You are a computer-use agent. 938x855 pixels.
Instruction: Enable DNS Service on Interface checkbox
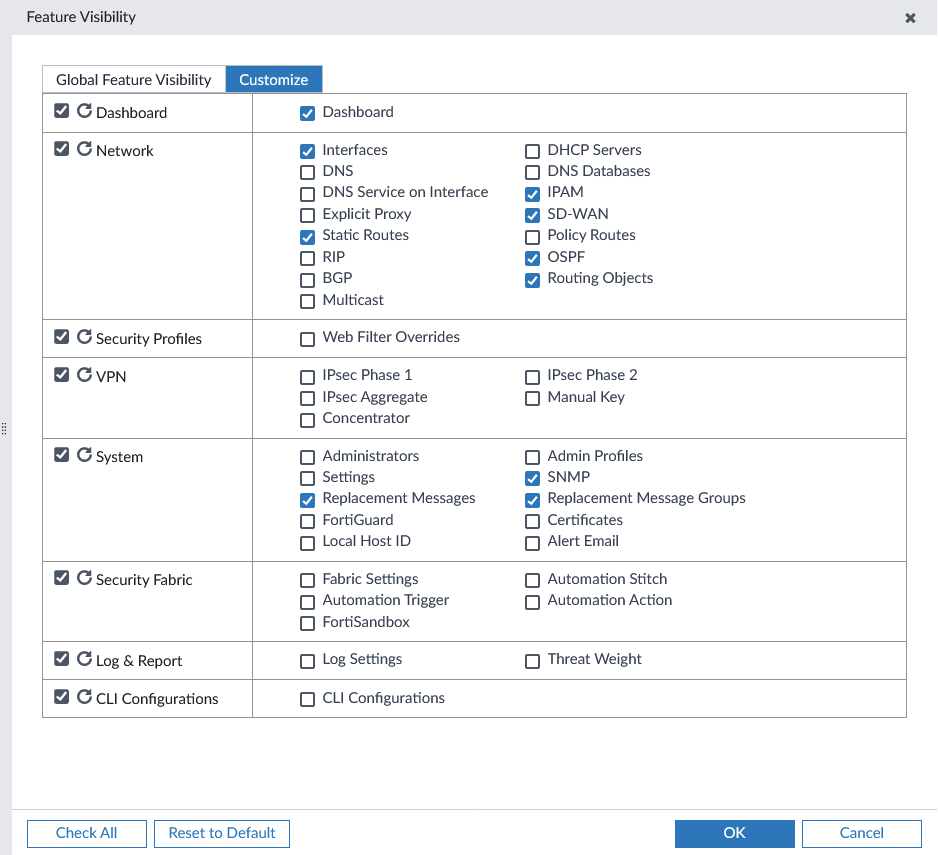[x=307, y=194]
